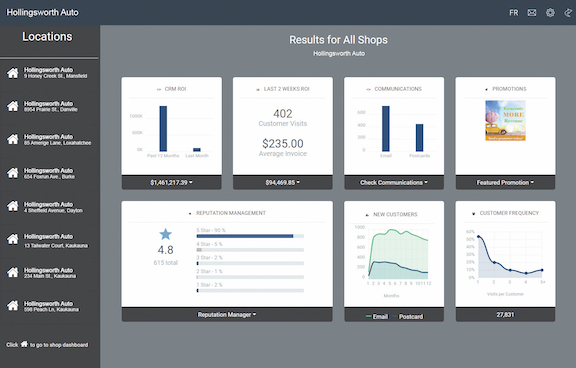
Task: Click the 615 total reviews text
Action: click(165, 263)
